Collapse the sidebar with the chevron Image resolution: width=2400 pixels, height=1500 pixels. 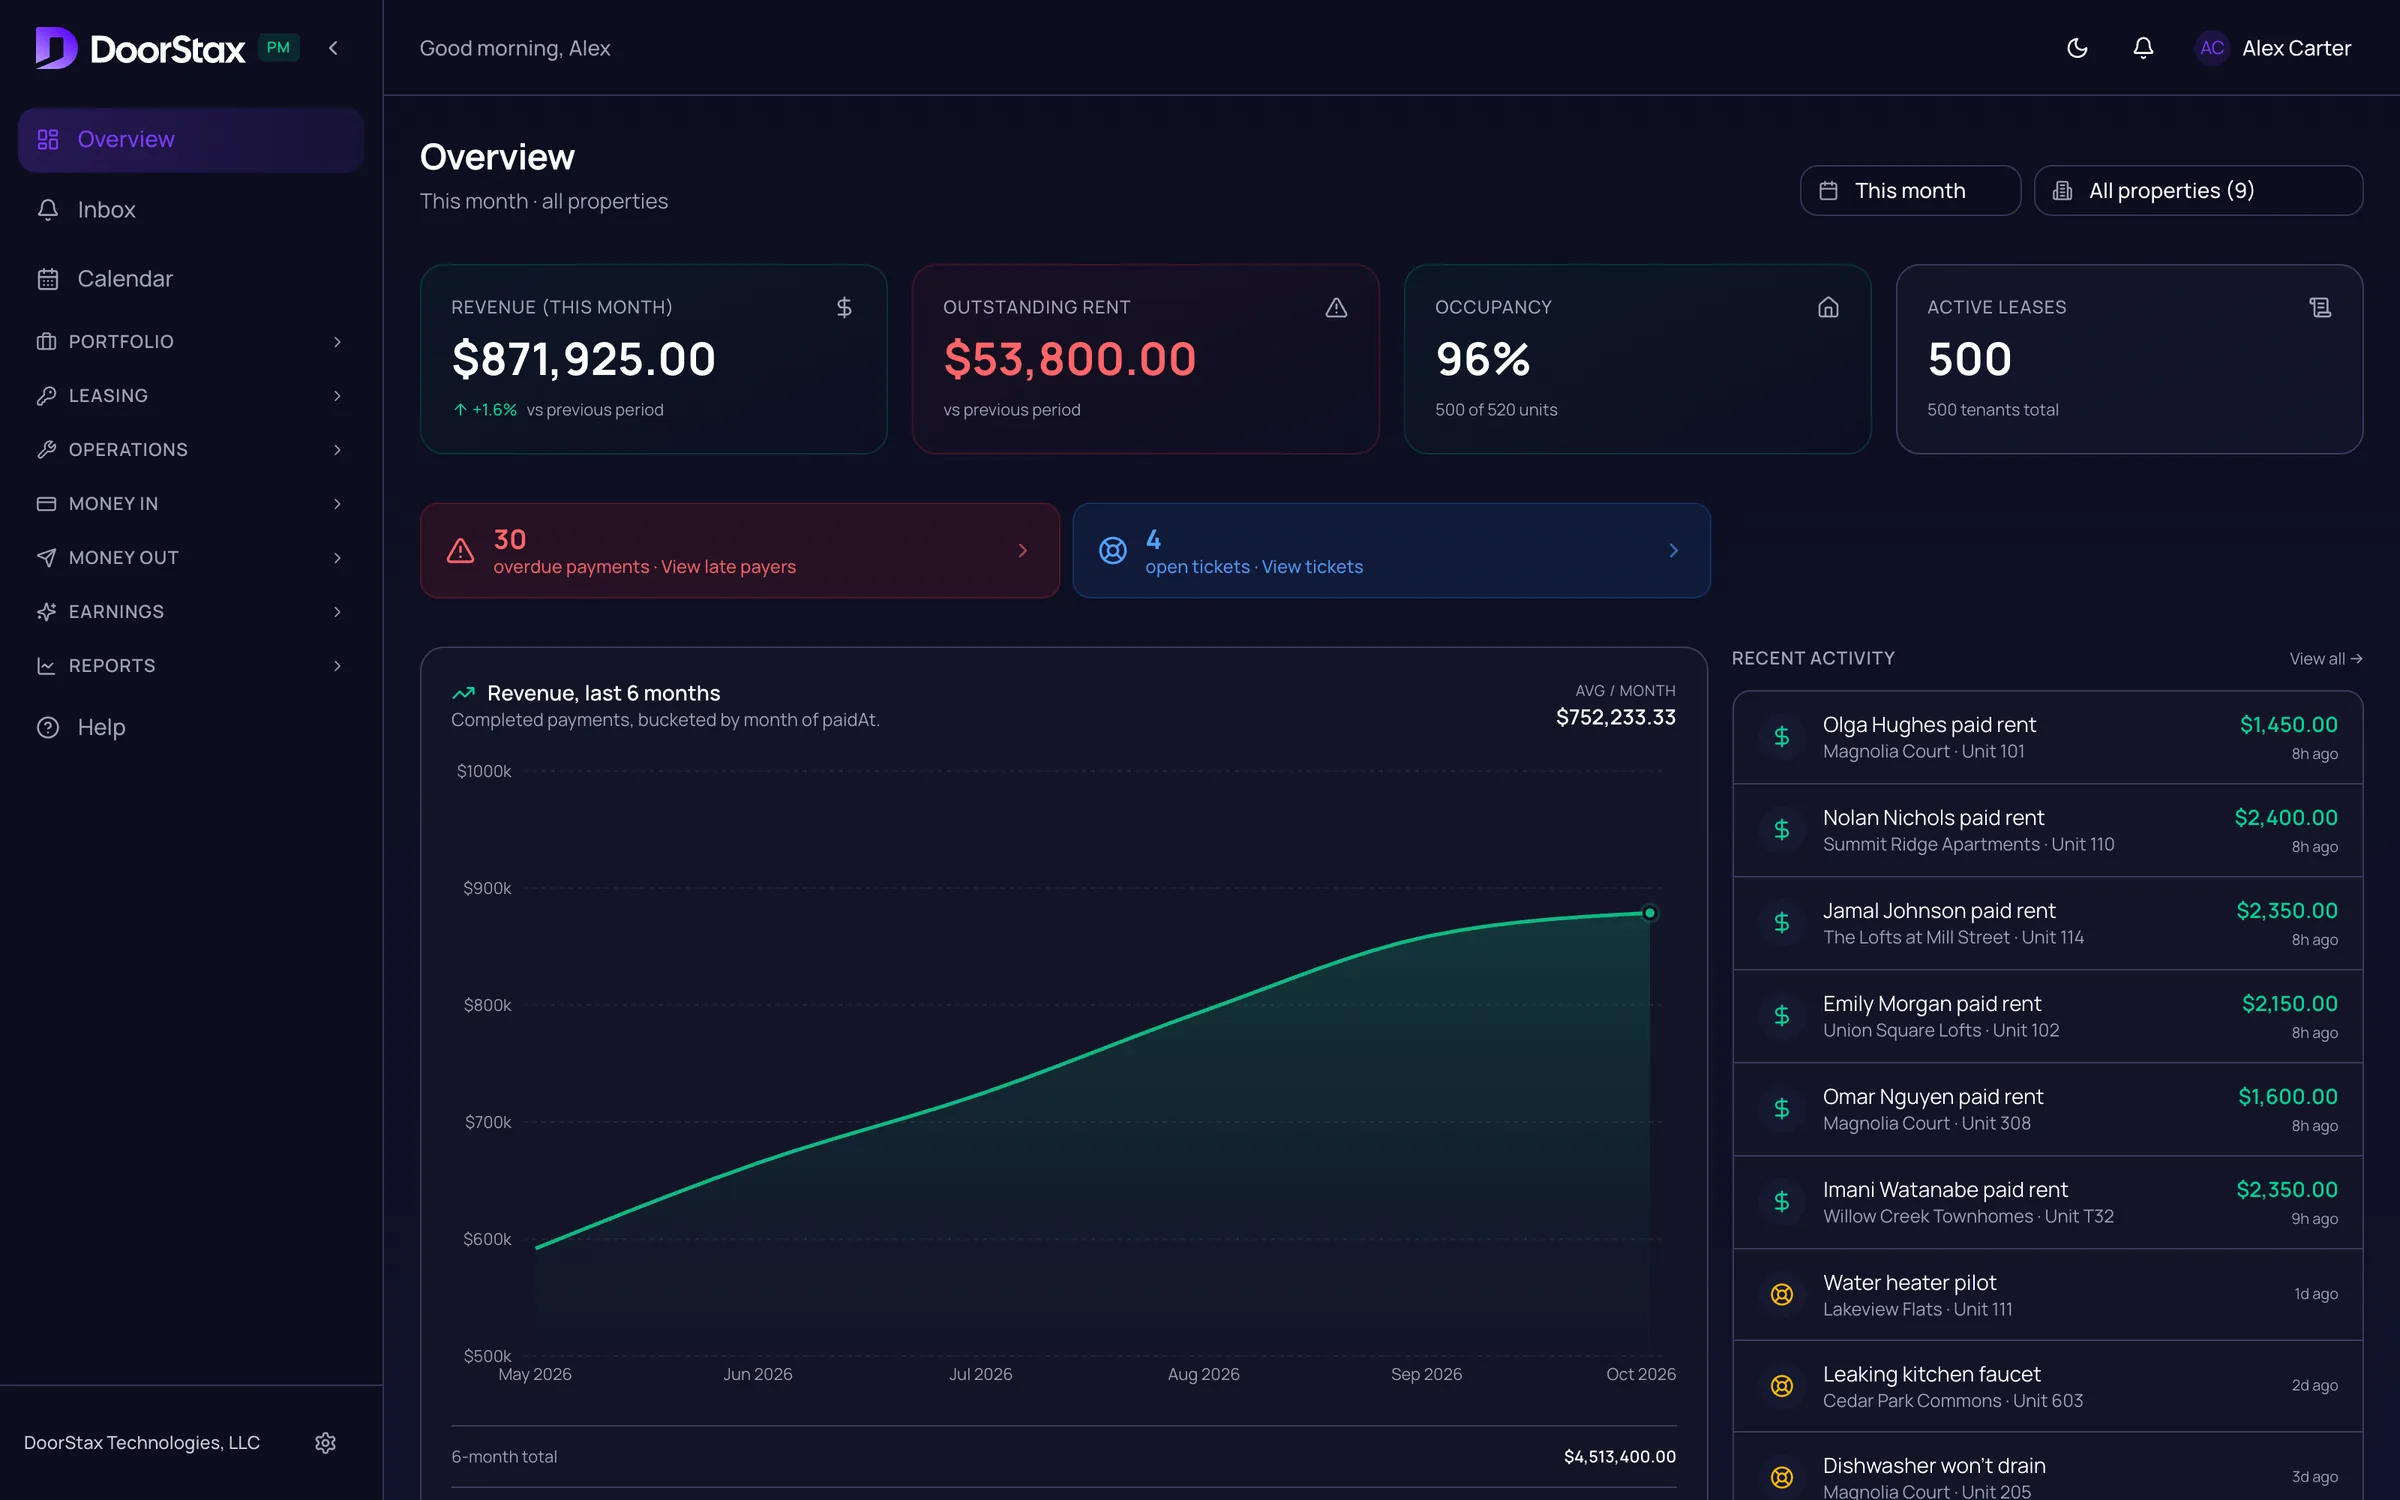(x=333, y=48)
